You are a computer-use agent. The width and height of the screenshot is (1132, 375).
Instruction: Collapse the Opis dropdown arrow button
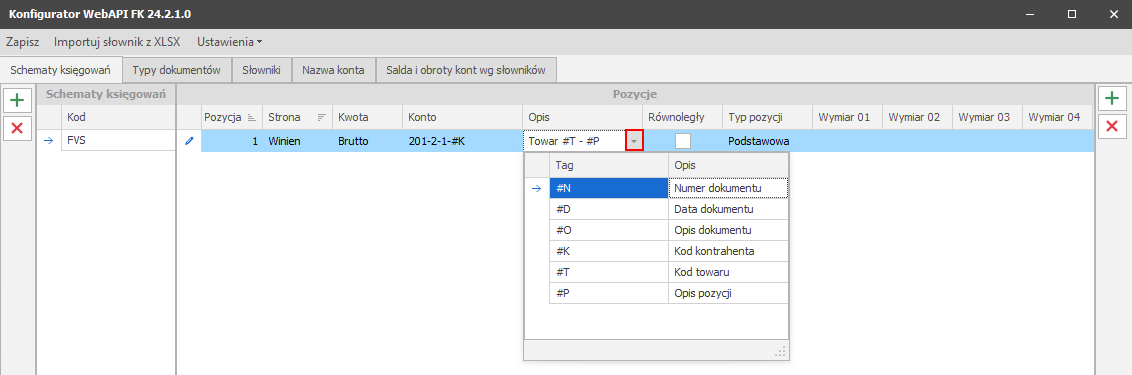click(634, 141)
